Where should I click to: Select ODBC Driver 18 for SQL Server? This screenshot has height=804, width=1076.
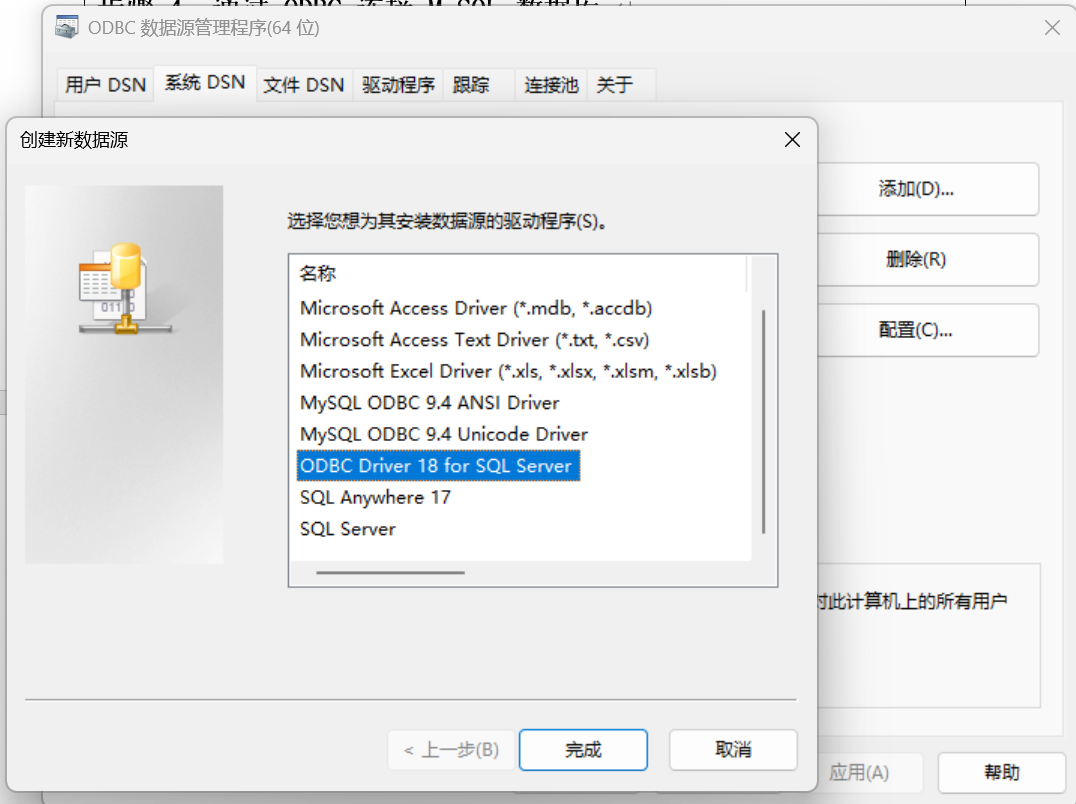click(x=438, y=466)
